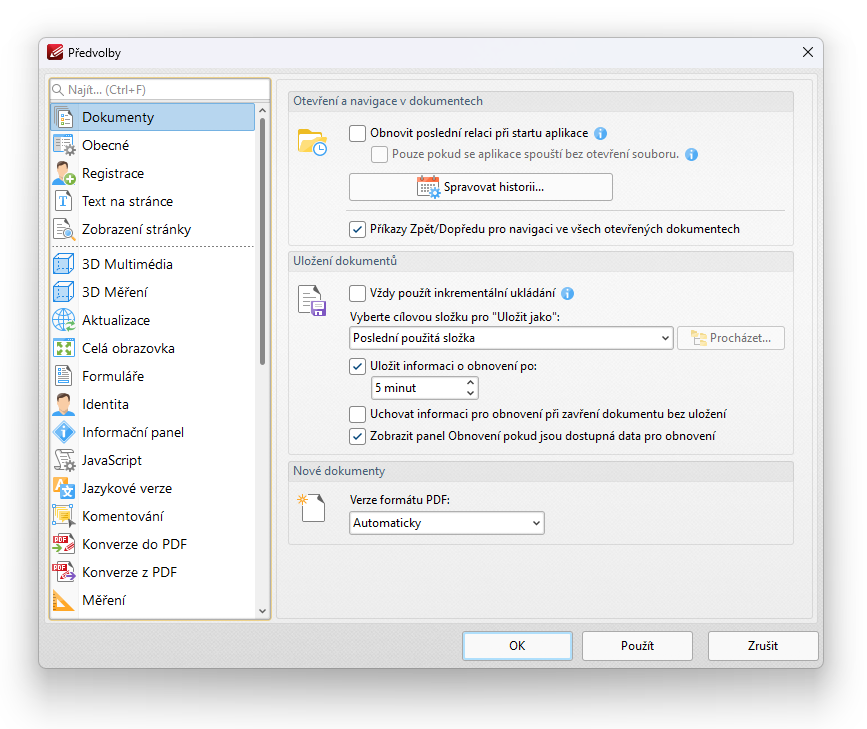The image size is (867, 729).
Task: Toggle Vždy použít inkrementální ukládání checkbox
Action: pyautogui.click(x=358, y=294)
